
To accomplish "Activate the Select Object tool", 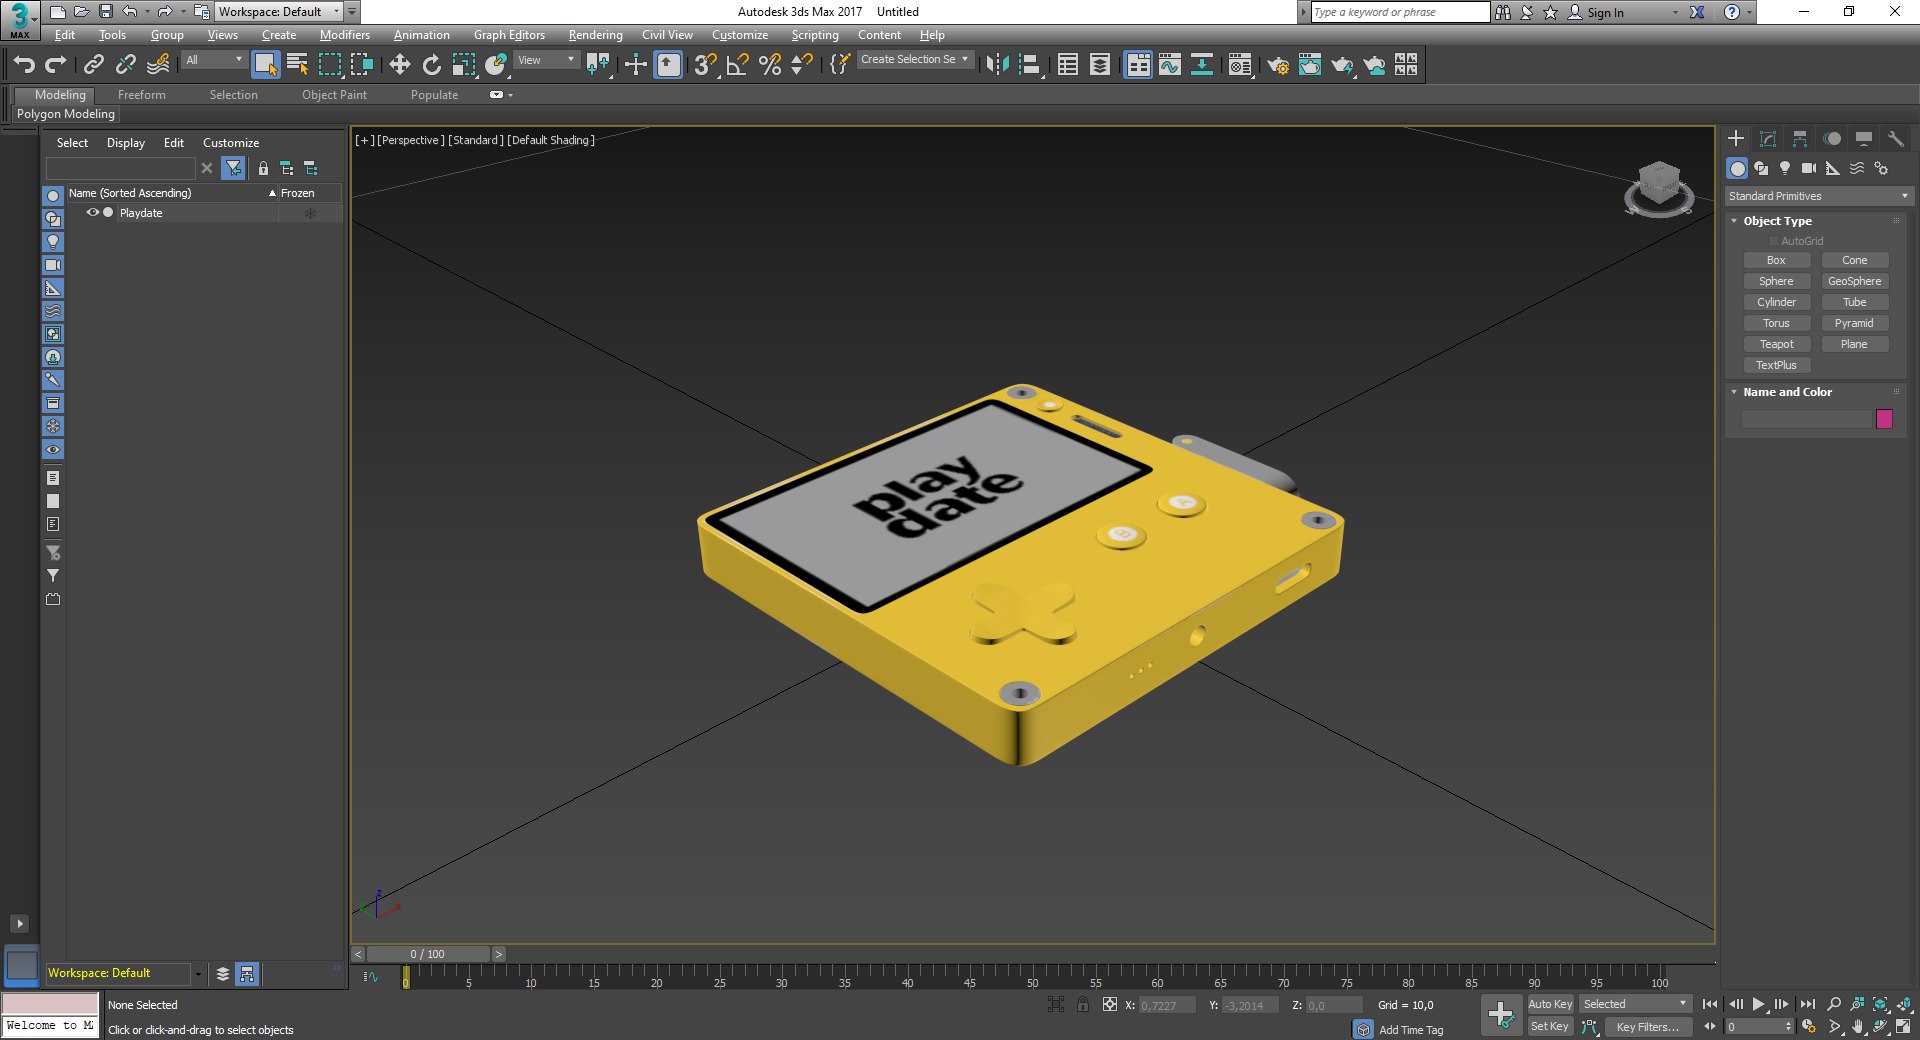I will point(265,65).
